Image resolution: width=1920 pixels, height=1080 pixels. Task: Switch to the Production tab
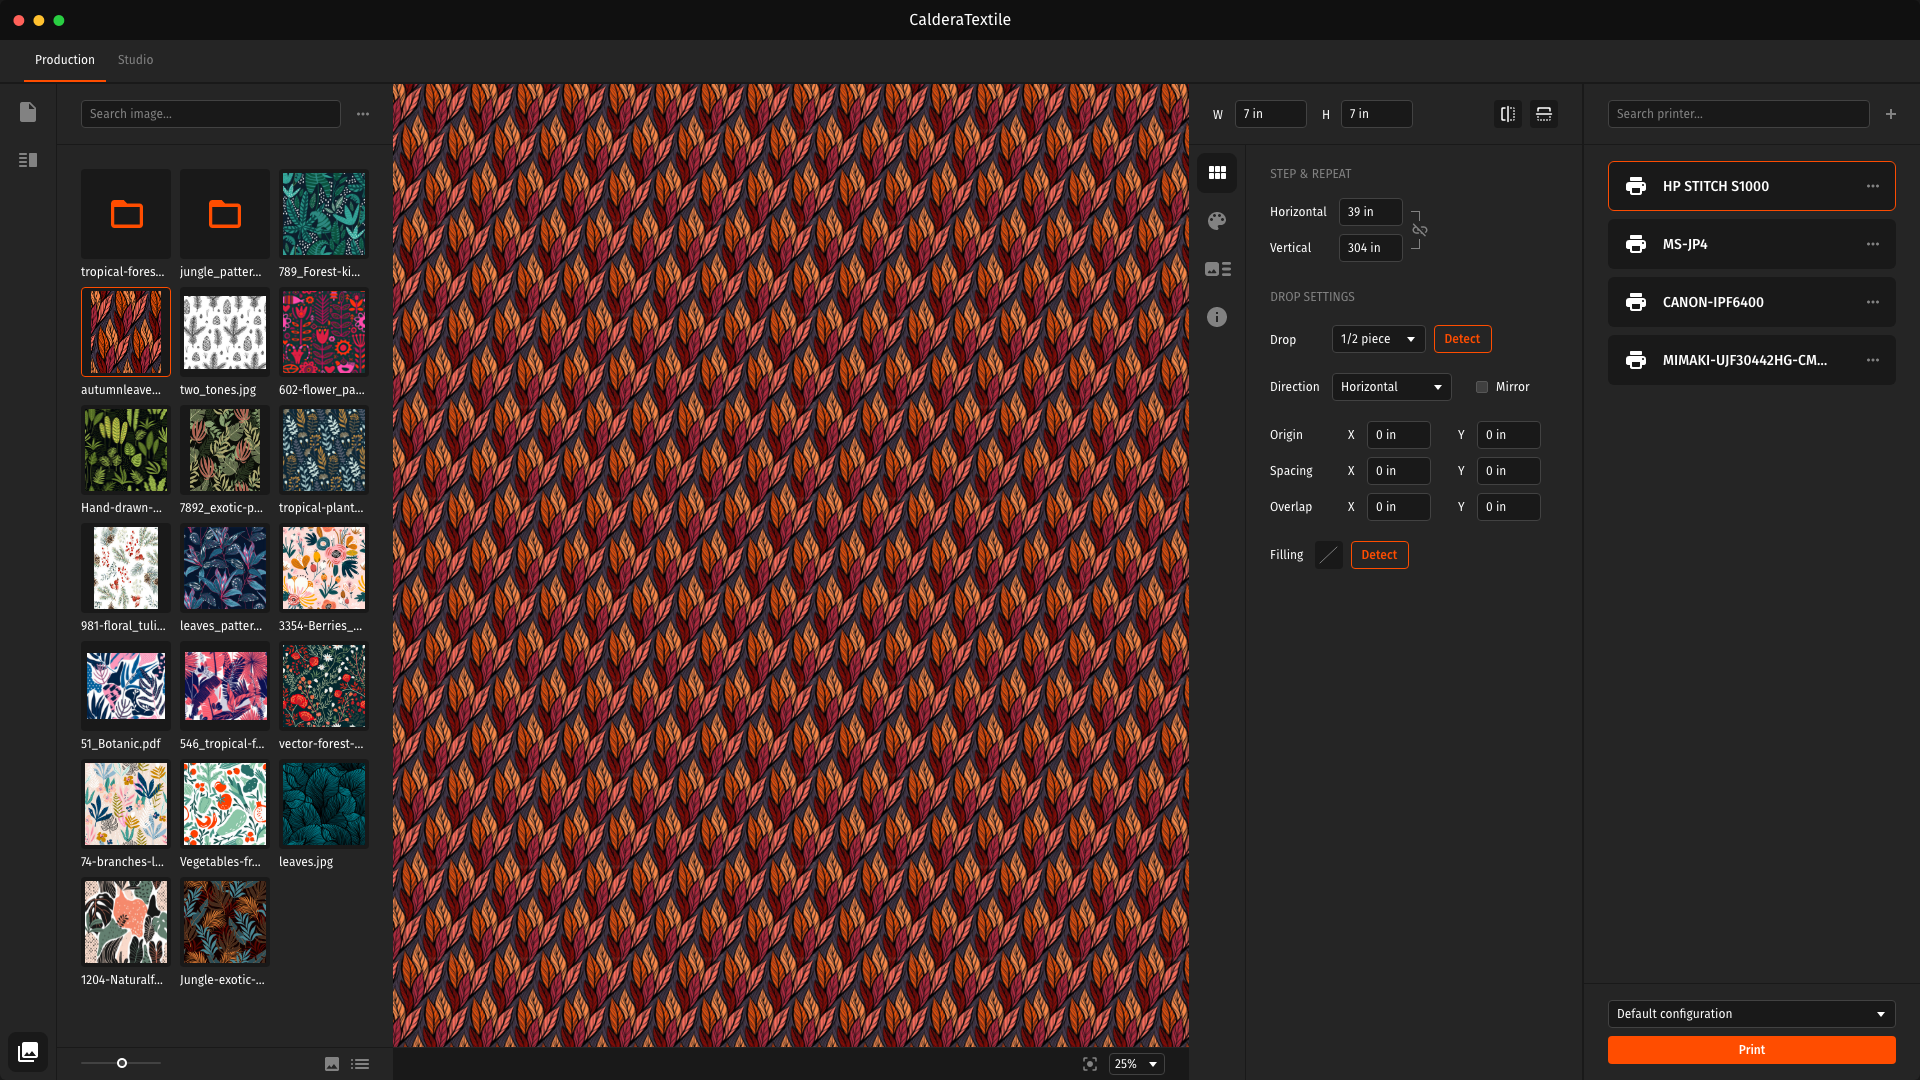(x=65, y=60)
